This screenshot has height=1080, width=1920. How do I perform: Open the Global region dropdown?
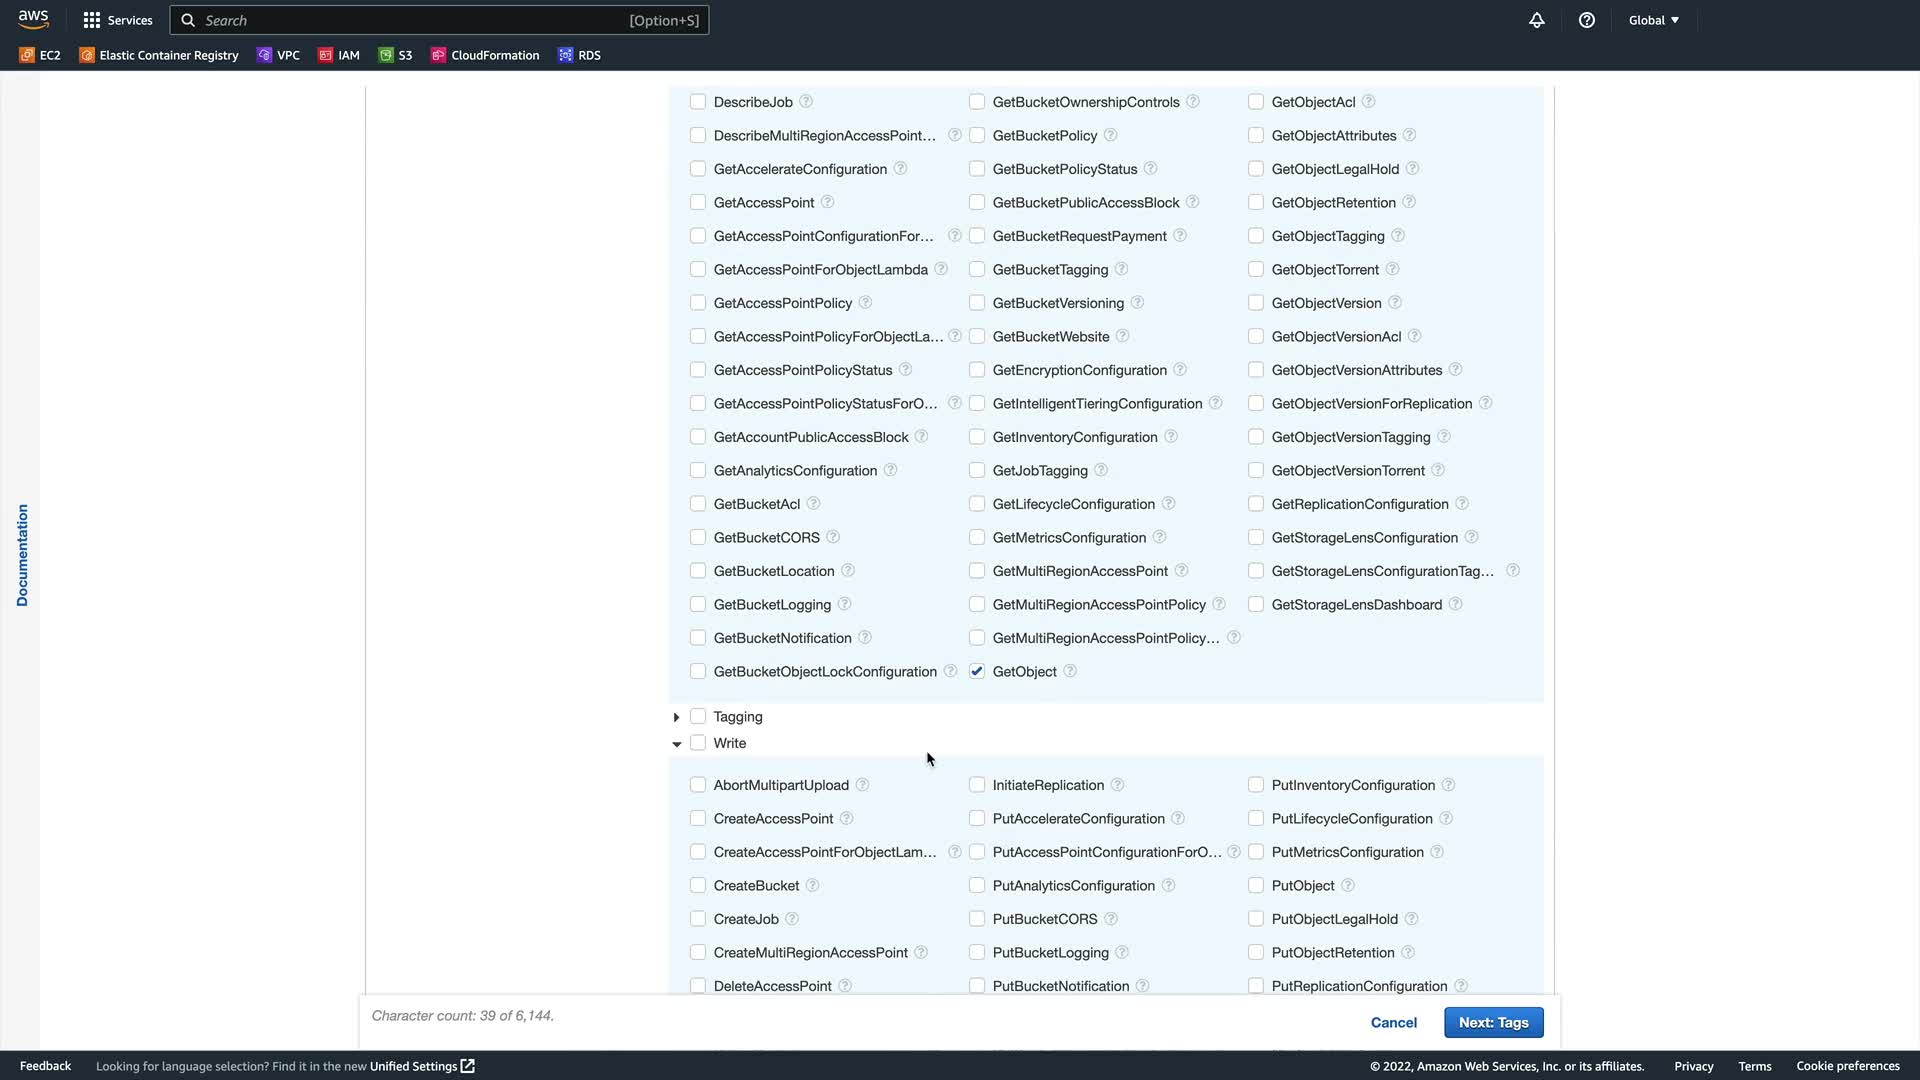1654,20
